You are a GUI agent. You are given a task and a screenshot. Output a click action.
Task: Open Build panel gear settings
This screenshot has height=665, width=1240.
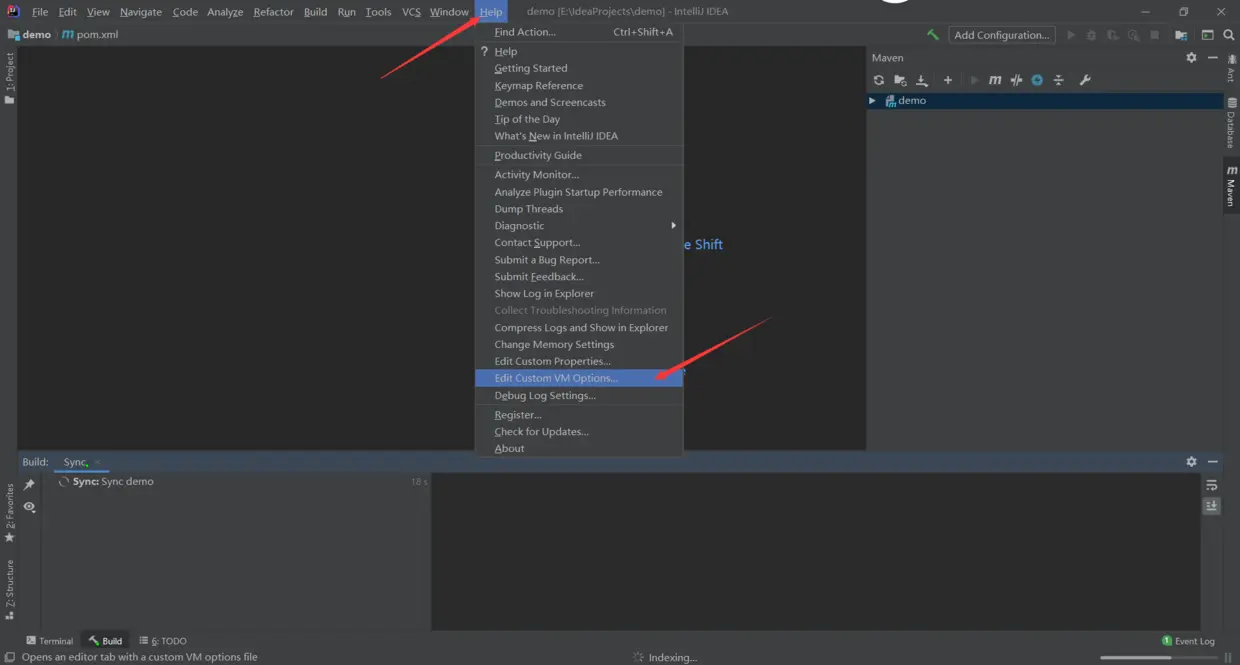pyautogui.click(x=1191, y=462)
